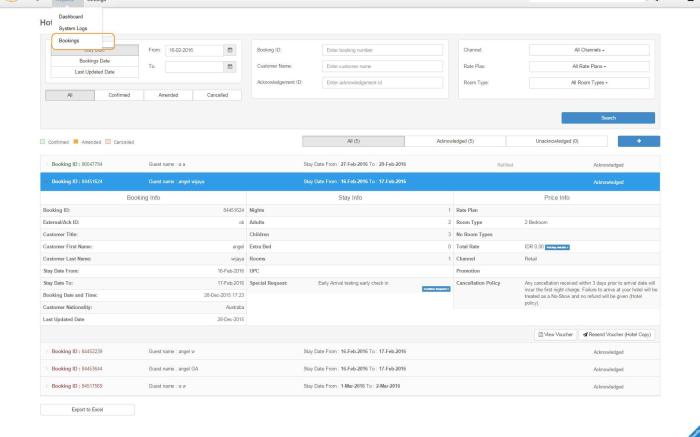The width and height of the screenshot is (700, 437).
Task: Filter bookings by Cancelled status
Action: pos(217,95)
